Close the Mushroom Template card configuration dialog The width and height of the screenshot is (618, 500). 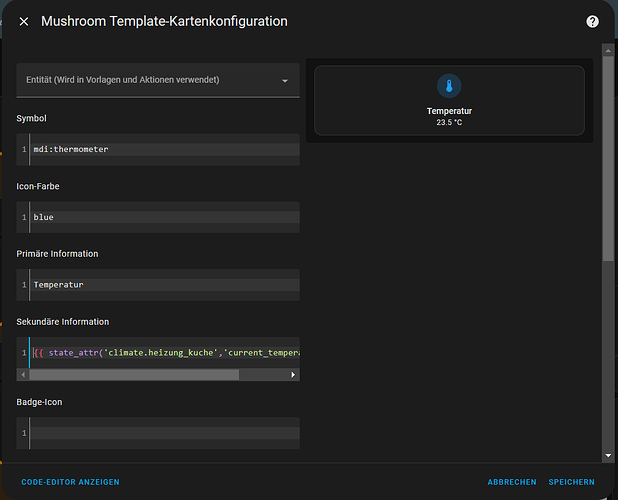coord(24,22)
